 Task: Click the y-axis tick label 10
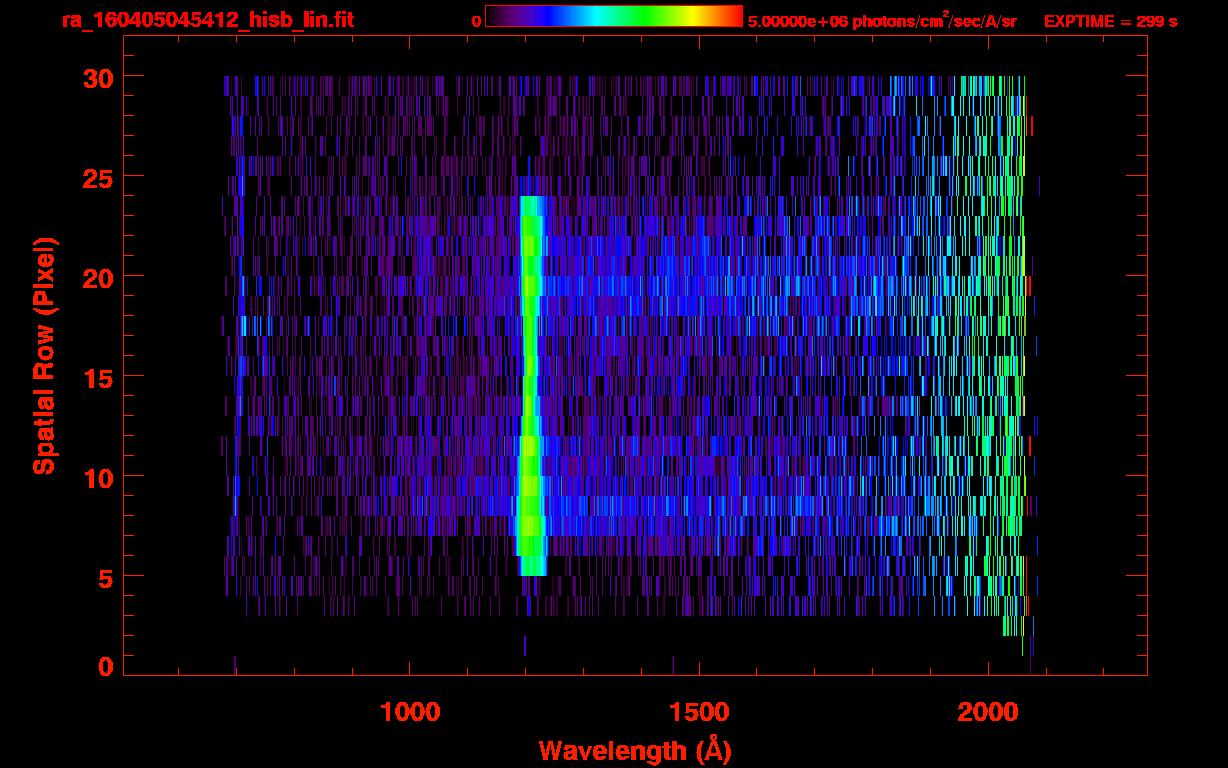(x=98, y=477)
